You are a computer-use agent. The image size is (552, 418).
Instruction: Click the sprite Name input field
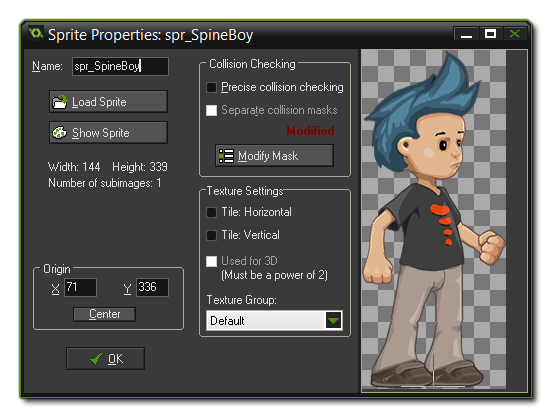[120, 66]
